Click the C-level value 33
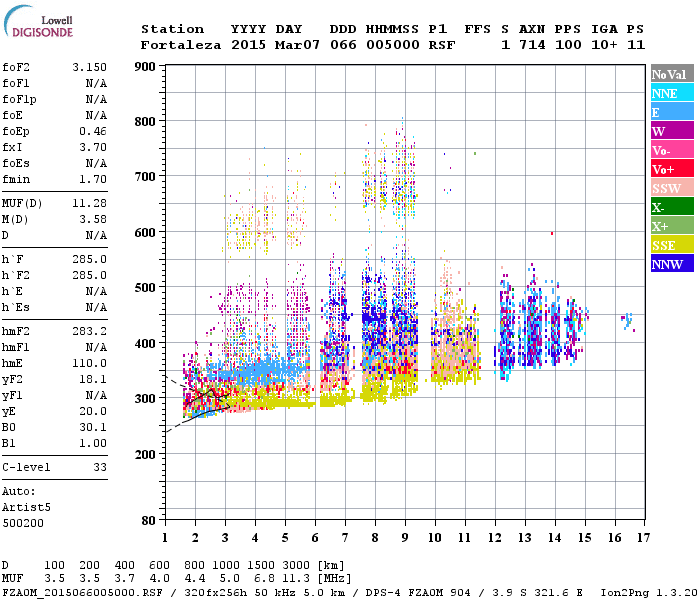The width and height of the screenshot is (700, 600). click(99, 467)
